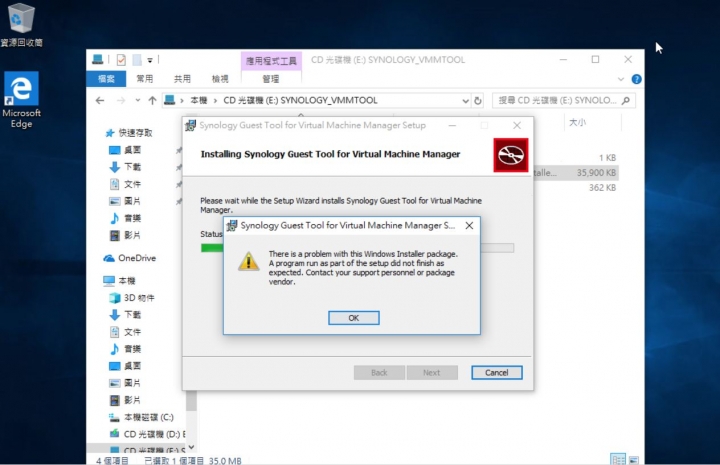Go back in File Explorer
The image size is (720, 465).
100,100
